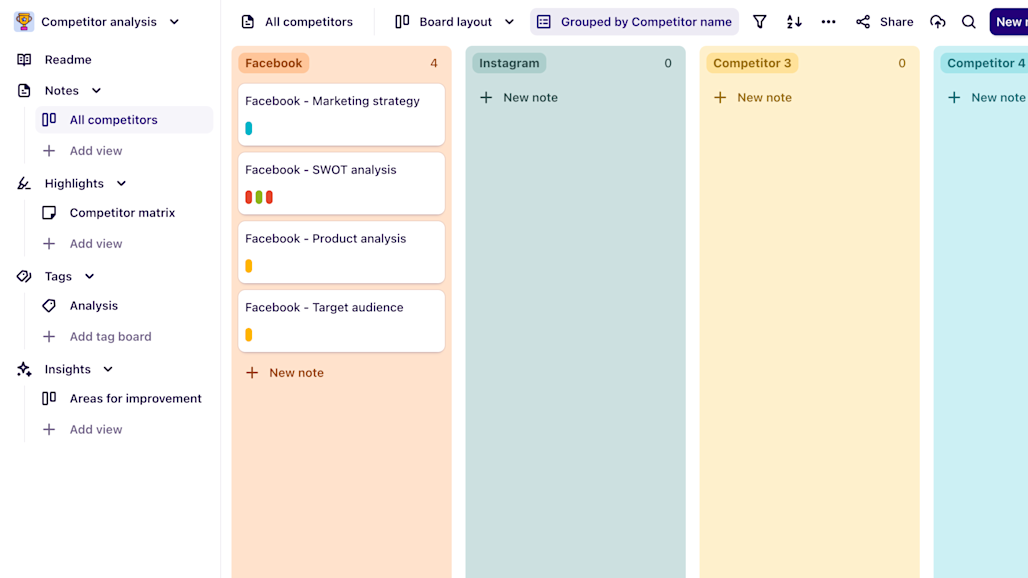
Task: Click the Competitor analysis trophy icon
Action: click(x=24, y=22)
